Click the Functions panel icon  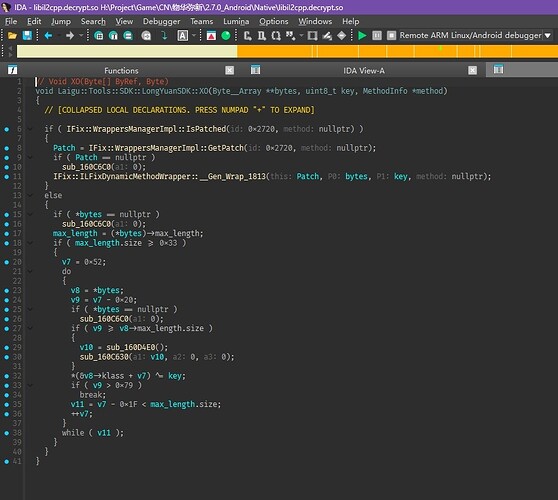pos(12,70)
